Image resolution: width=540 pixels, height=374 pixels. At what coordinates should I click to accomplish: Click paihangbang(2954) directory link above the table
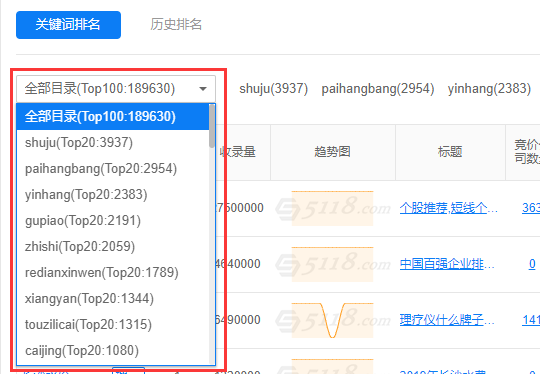tap(377, 89)
